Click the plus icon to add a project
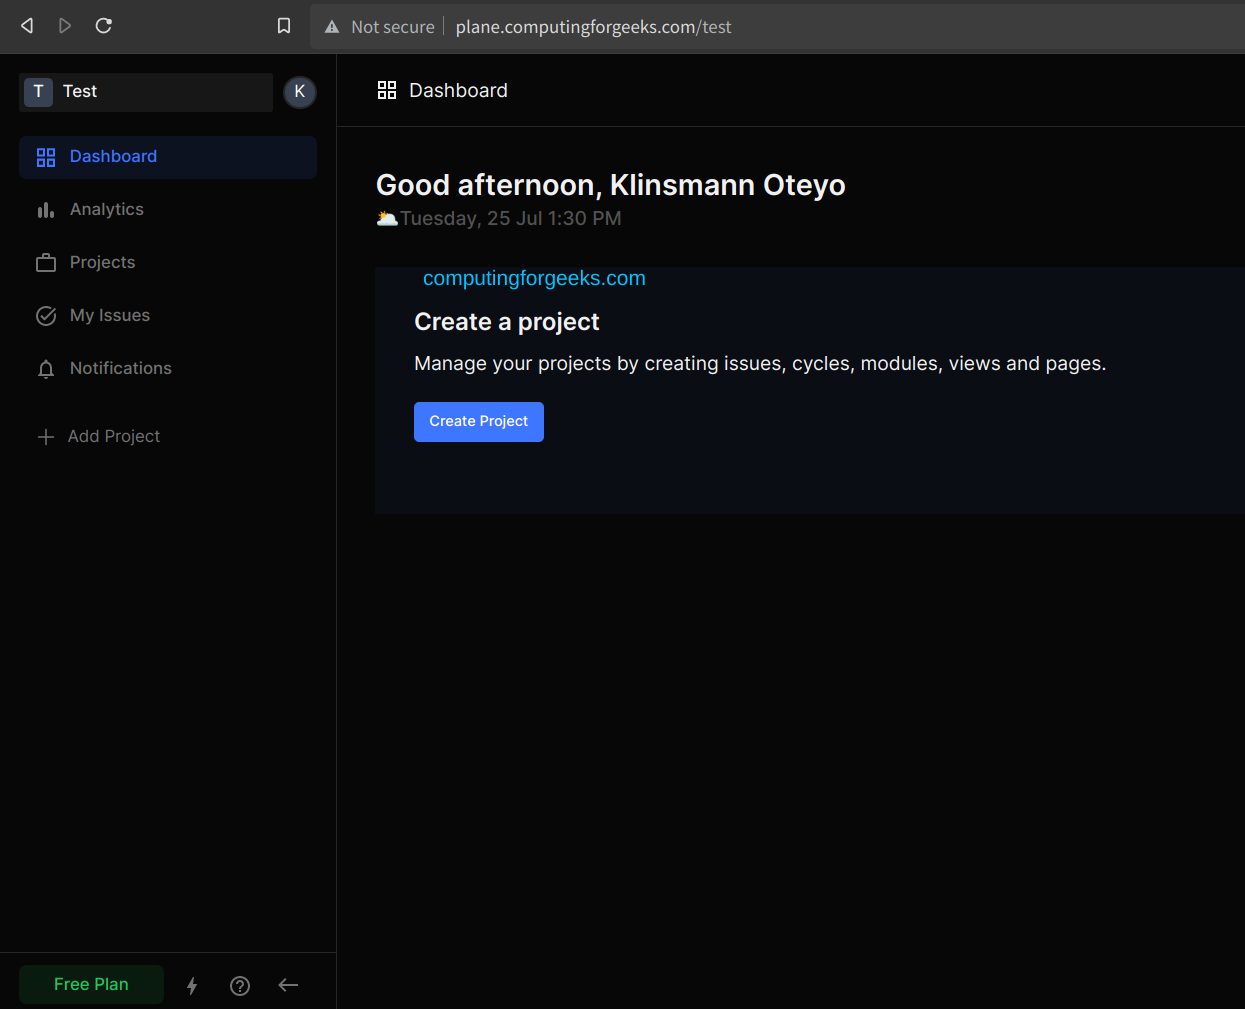Image resolution: width=1245 pixels, height=1009 pixels. (45, 436)
